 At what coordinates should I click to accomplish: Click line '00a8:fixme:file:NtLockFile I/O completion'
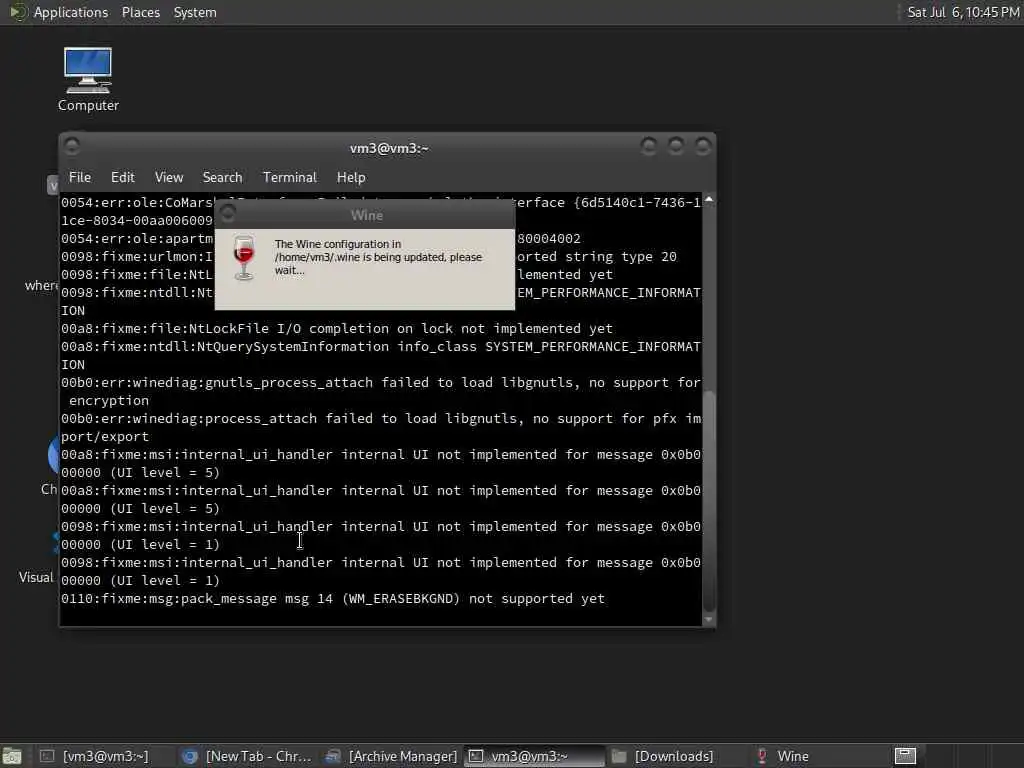click(x=337, y=328)
